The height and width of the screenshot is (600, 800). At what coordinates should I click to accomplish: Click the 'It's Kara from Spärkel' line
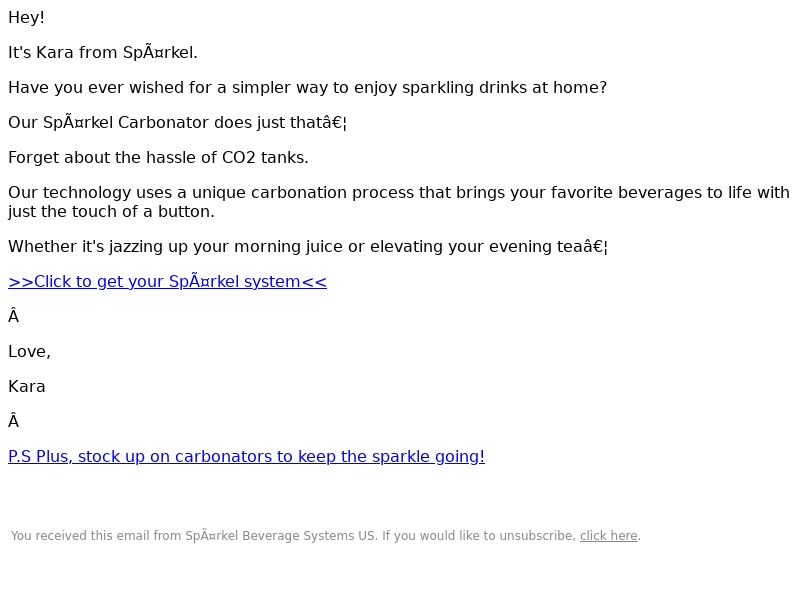(103, 53)
